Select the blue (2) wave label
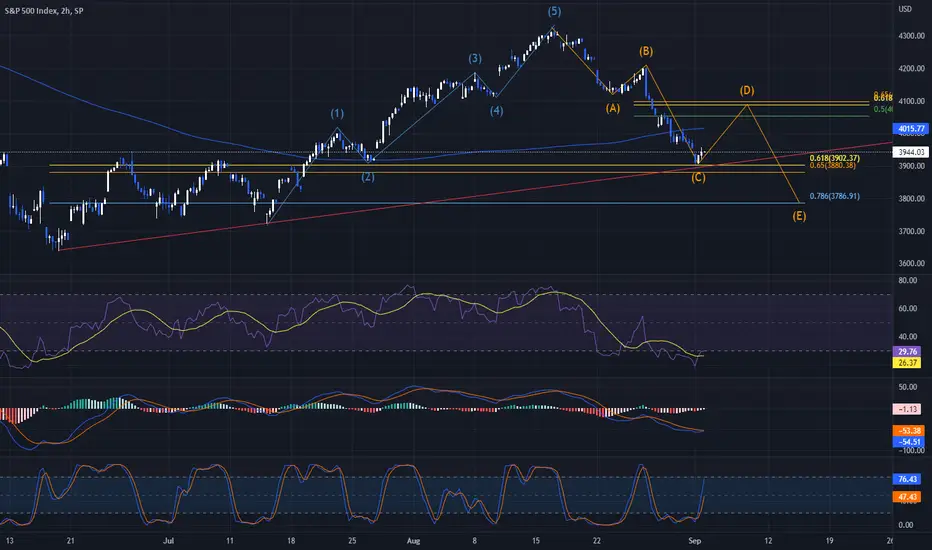This screenshot has width=932, height=550. coord(368,177)
